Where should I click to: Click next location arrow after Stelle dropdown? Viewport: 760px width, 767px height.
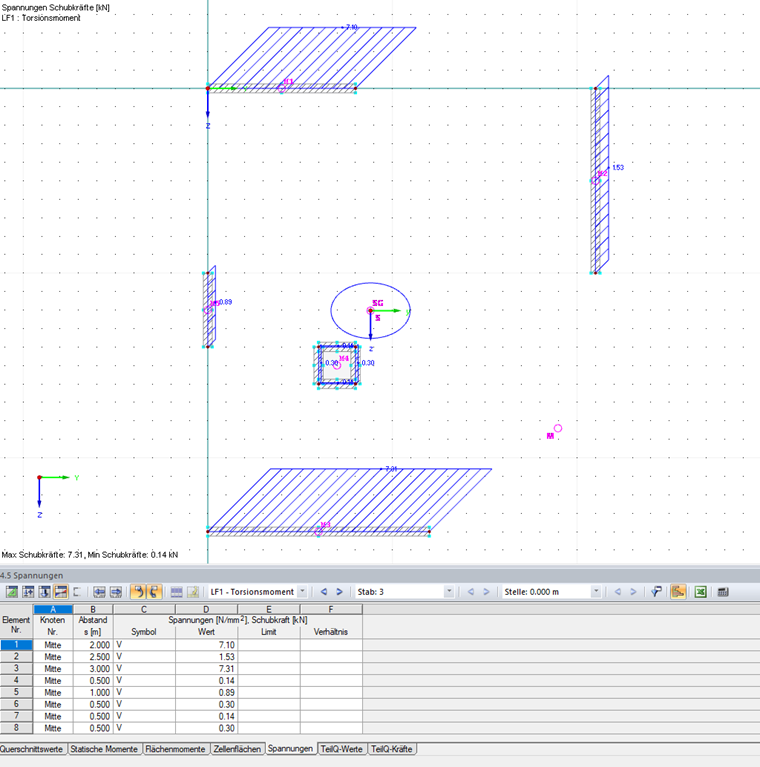coord(633,592)
